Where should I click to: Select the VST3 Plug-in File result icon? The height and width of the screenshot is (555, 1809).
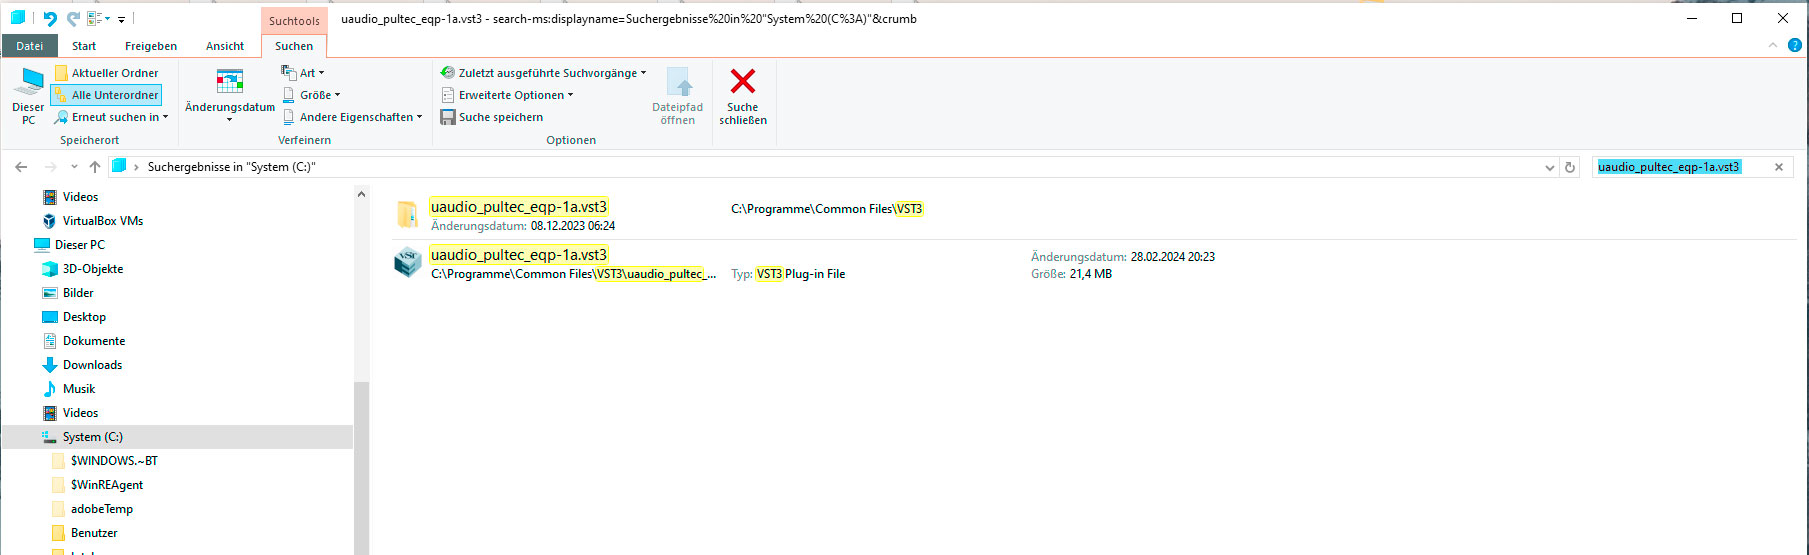[407, 262]
